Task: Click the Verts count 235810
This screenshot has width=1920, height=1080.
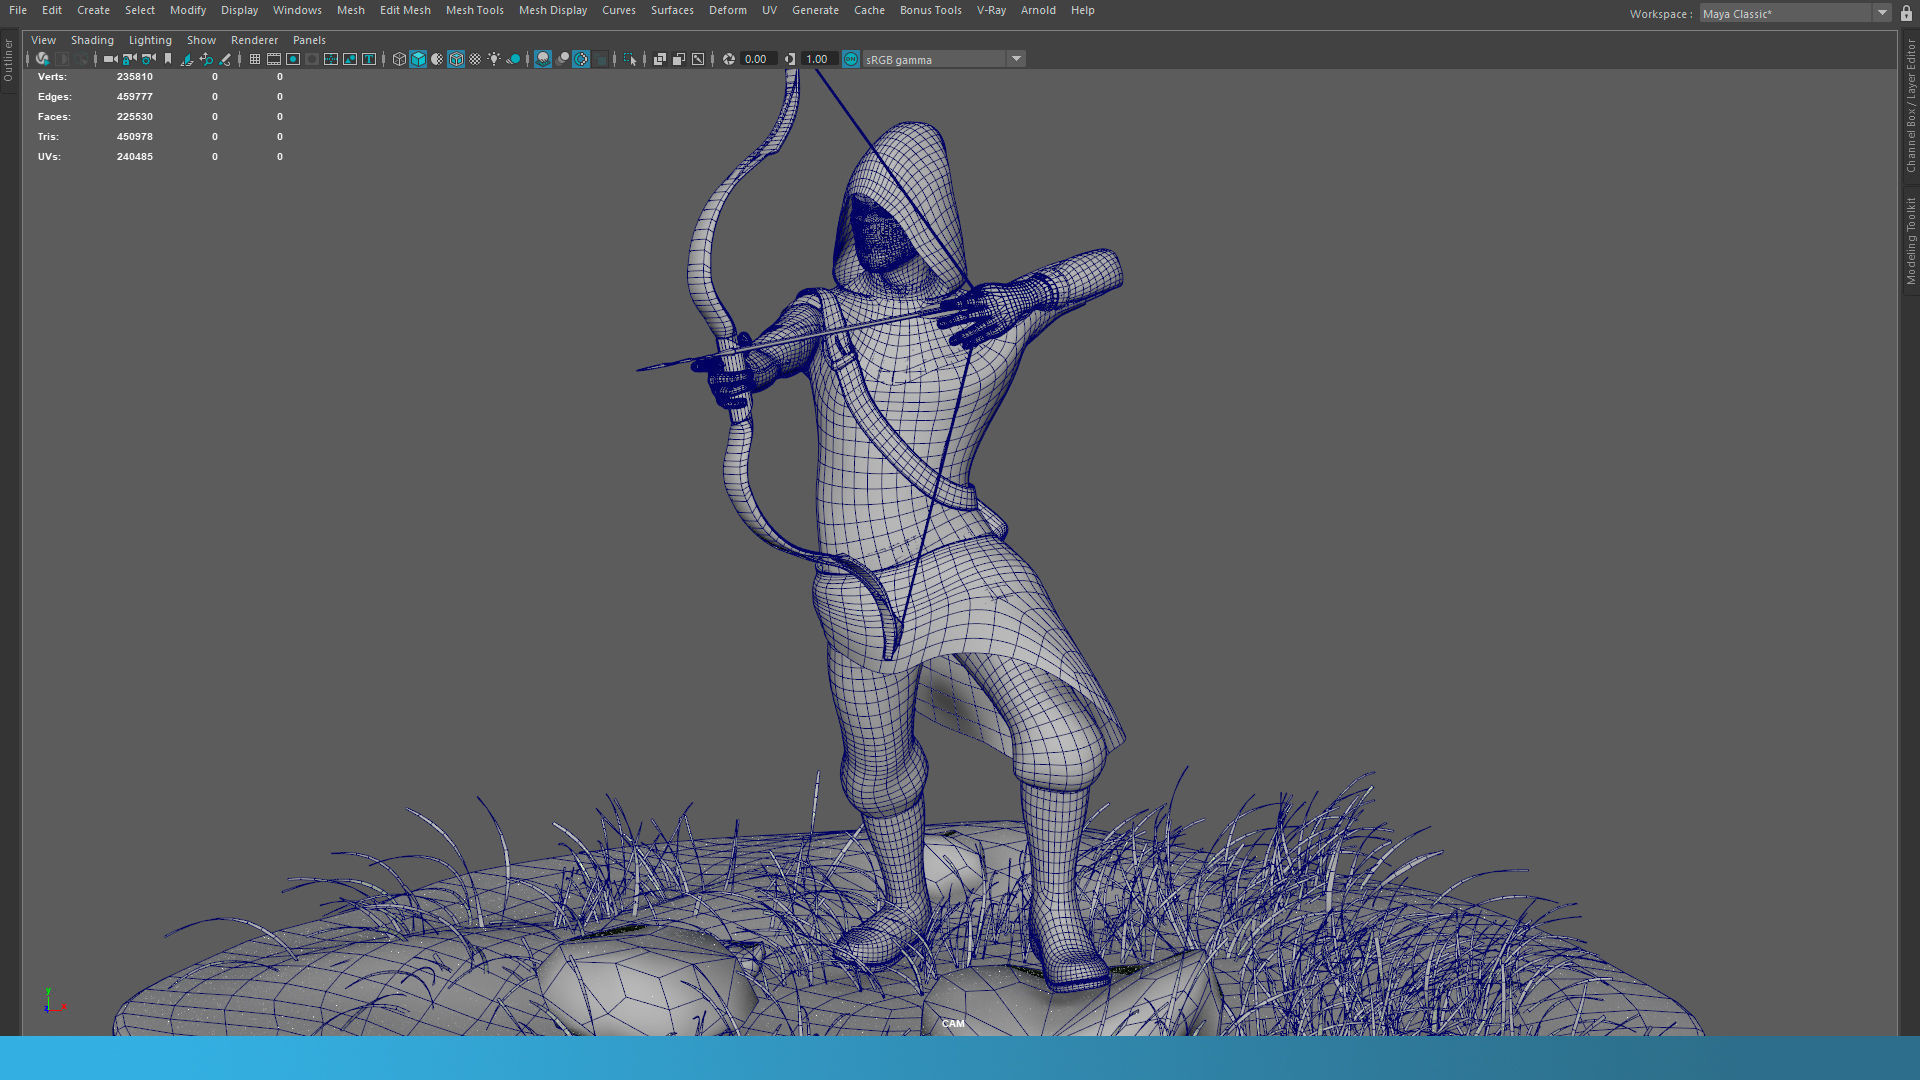Action: coord(135,77)
